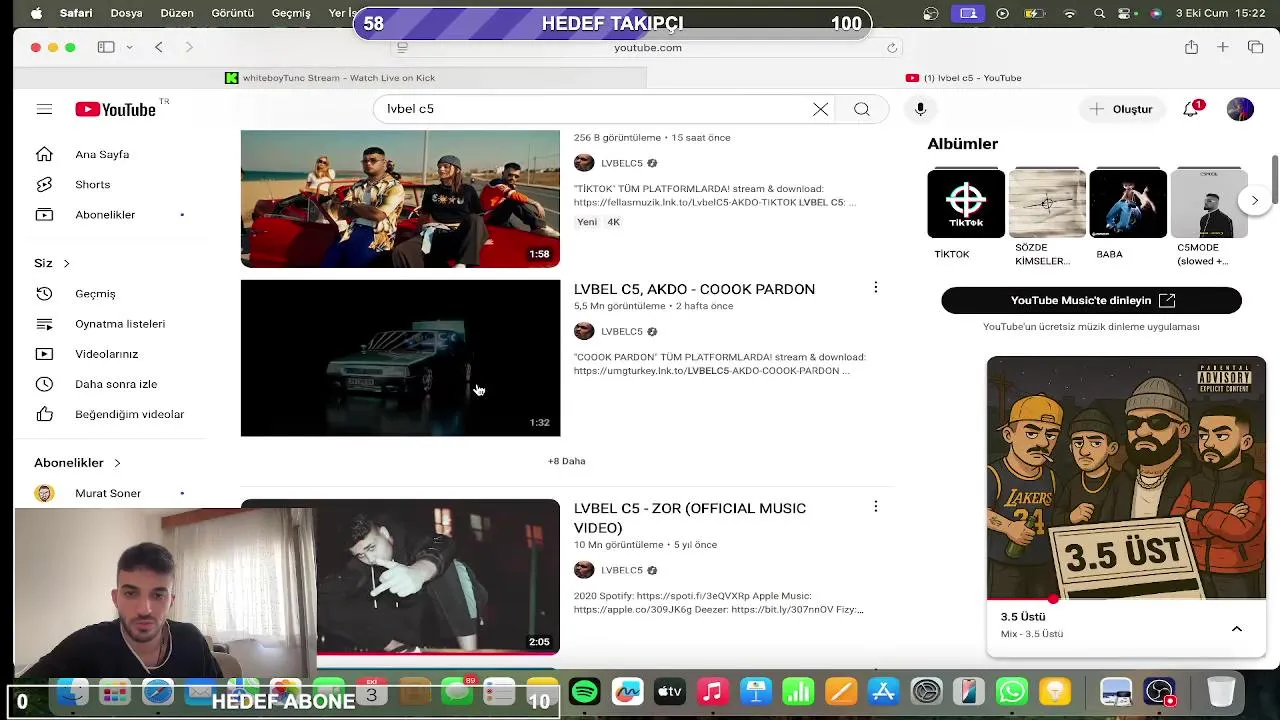Open Beğendiğim videolar
This screenshot has height=720, width=1280.
tap(129, 413)
